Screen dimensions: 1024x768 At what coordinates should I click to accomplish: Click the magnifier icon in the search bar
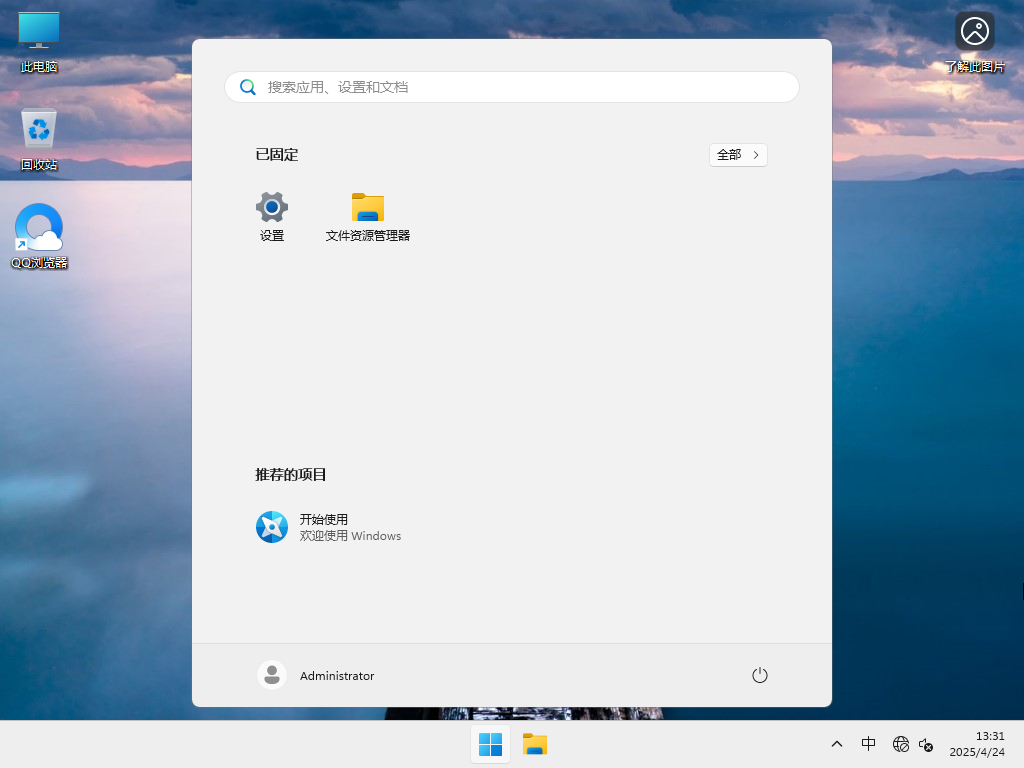(247, 87)
